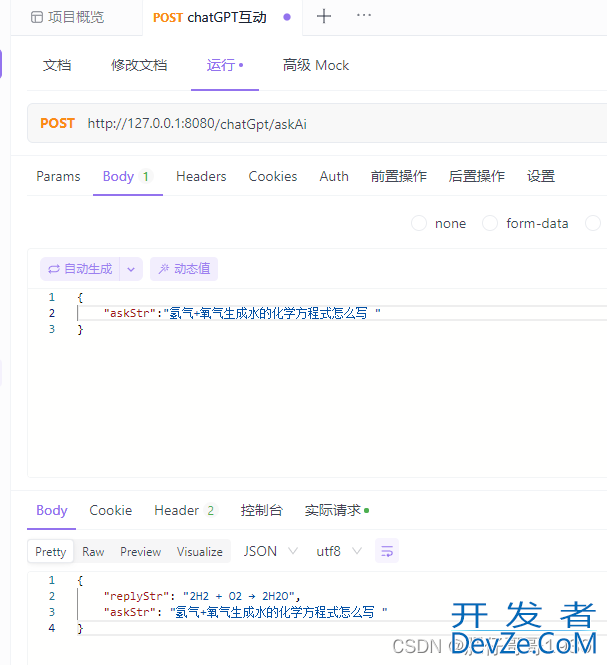Switch to the Auth tab
607x665 pixels.
click(x=334, y=176)
